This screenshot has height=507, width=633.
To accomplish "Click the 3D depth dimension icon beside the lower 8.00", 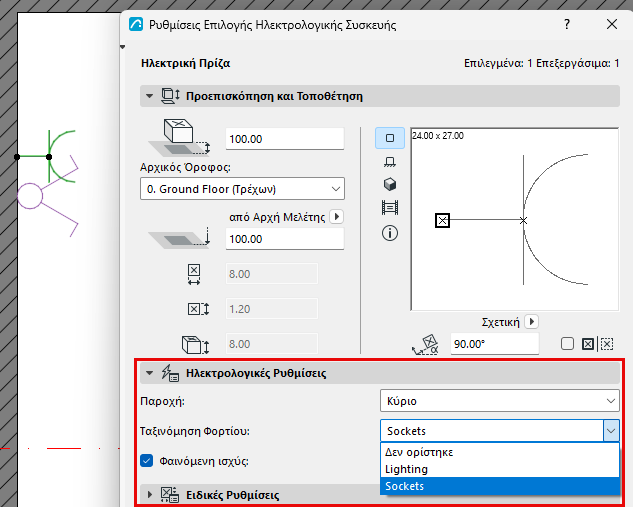I will [195, 345].
